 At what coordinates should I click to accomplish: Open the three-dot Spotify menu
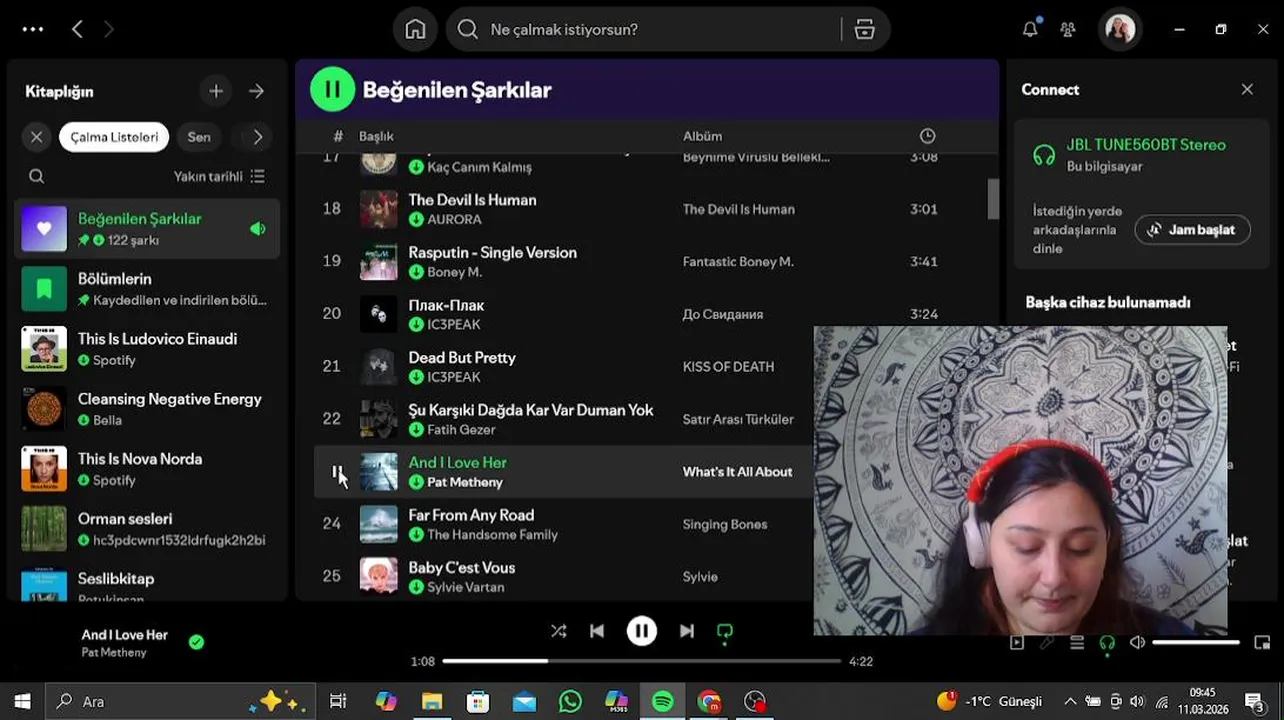[x=33, y=29]
